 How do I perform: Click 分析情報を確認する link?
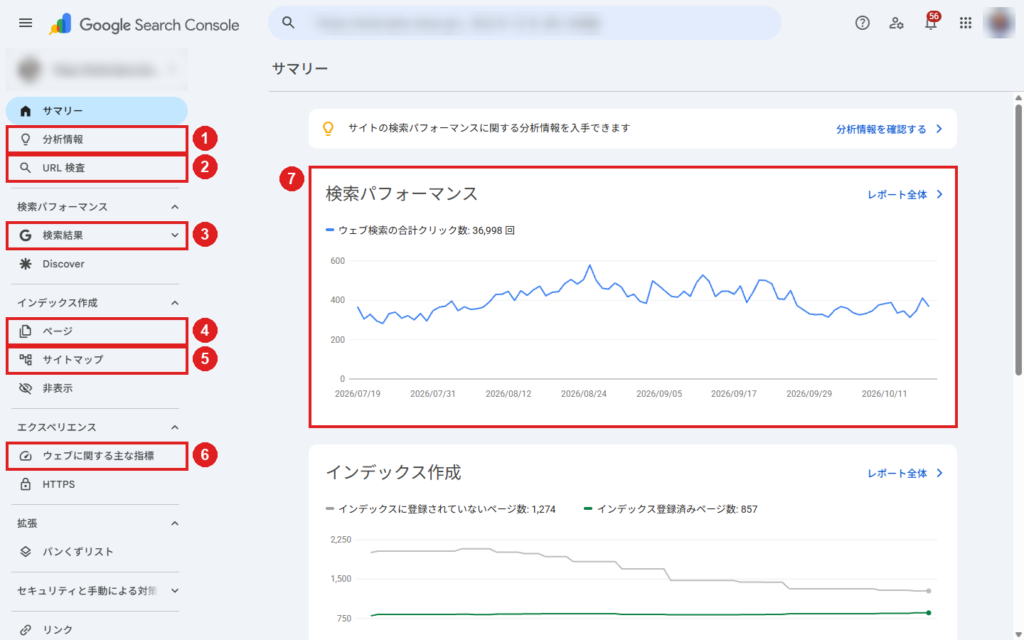pos(889,129)
